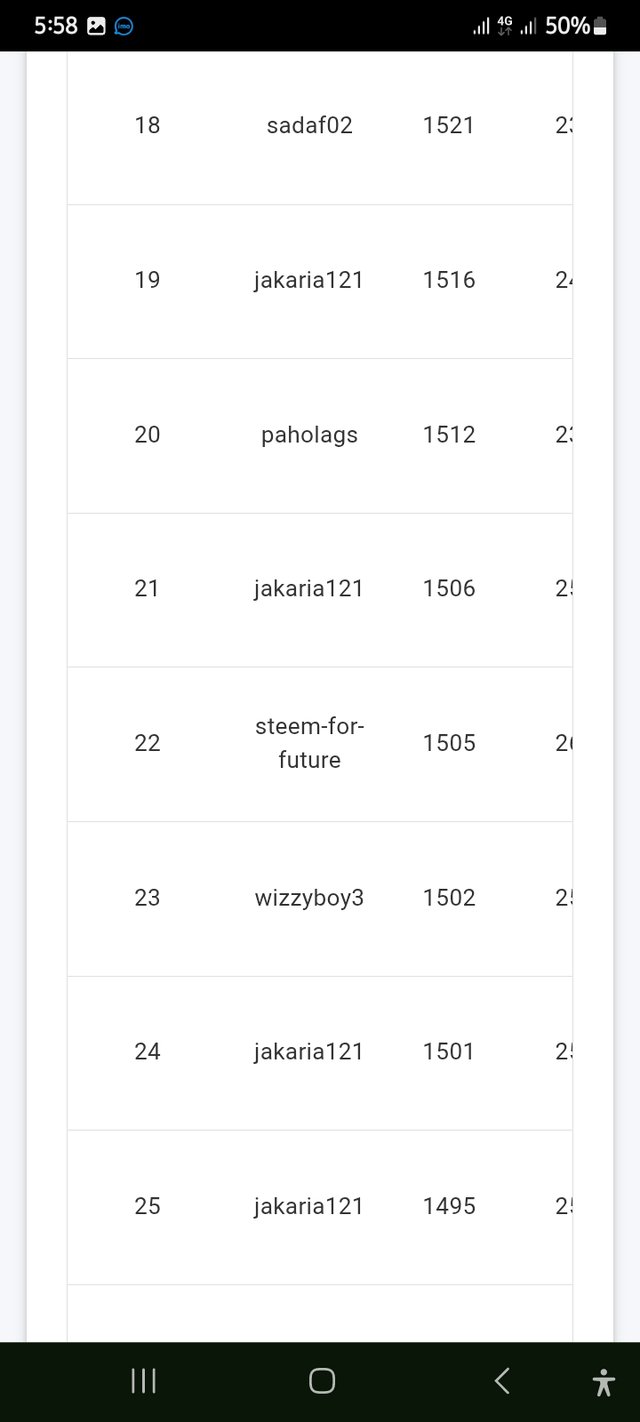
Task: Click rank number 21 cell
Action: (147, 588)
